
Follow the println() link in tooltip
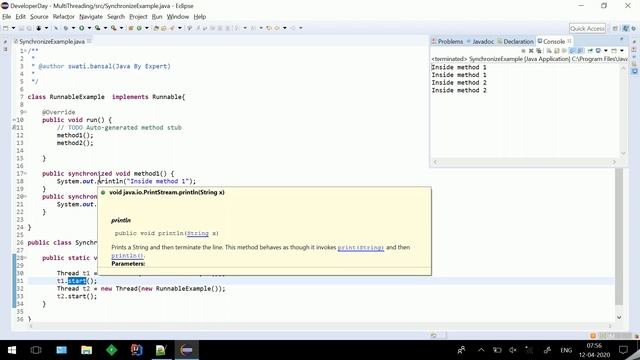tap(127, 256)
